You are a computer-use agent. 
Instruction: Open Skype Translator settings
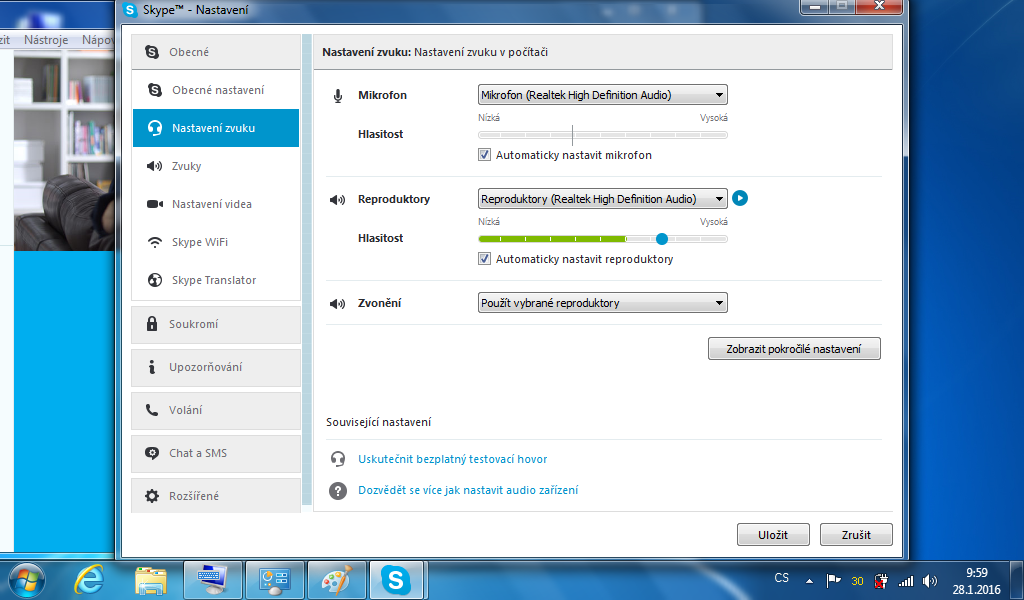point(216,280)
